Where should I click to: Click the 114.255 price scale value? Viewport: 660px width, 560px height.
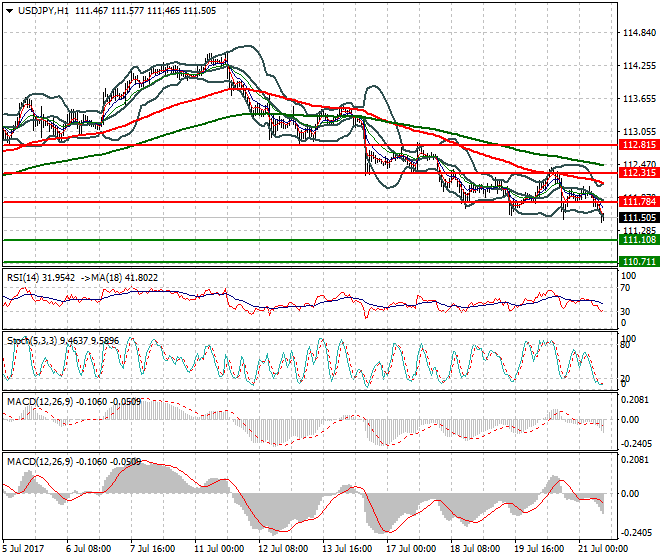click(639, 66)
